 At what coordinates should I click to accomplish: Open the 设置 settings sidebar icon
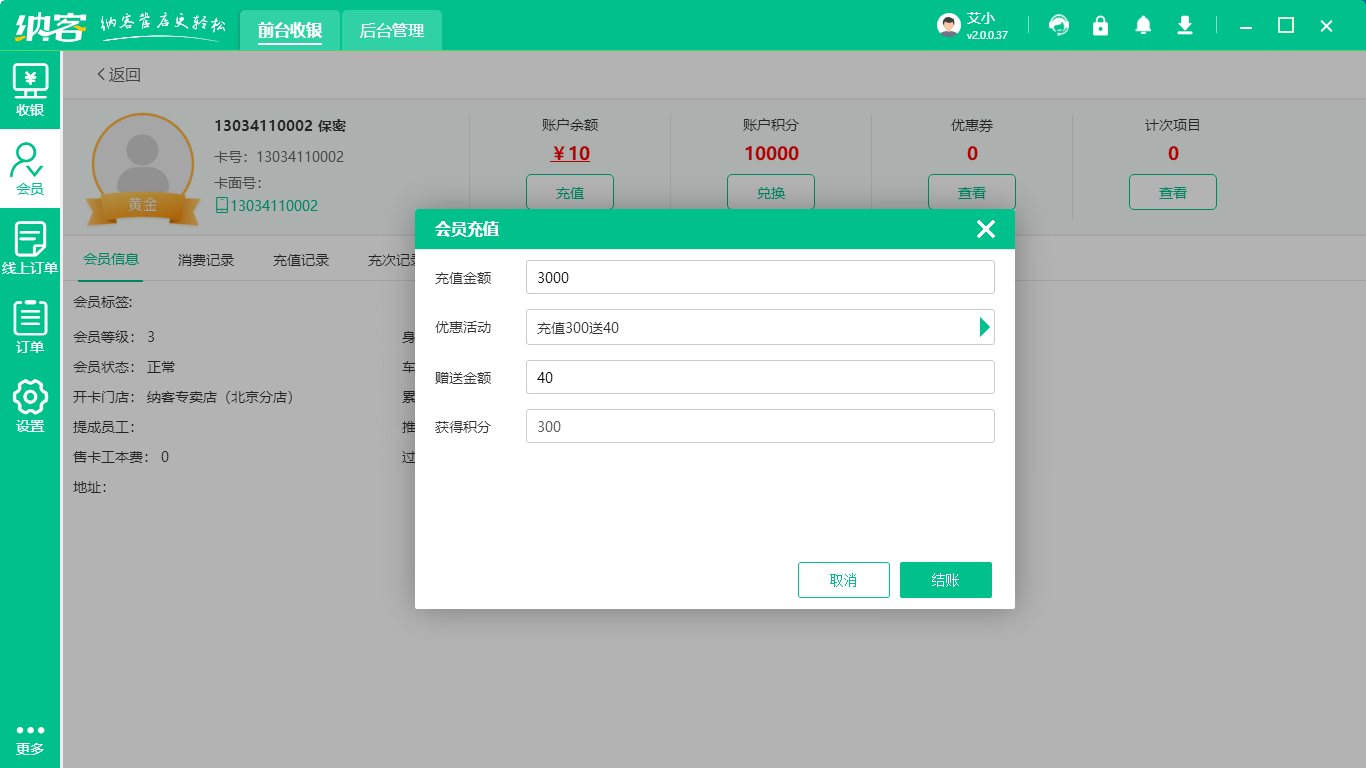point(30,405)
